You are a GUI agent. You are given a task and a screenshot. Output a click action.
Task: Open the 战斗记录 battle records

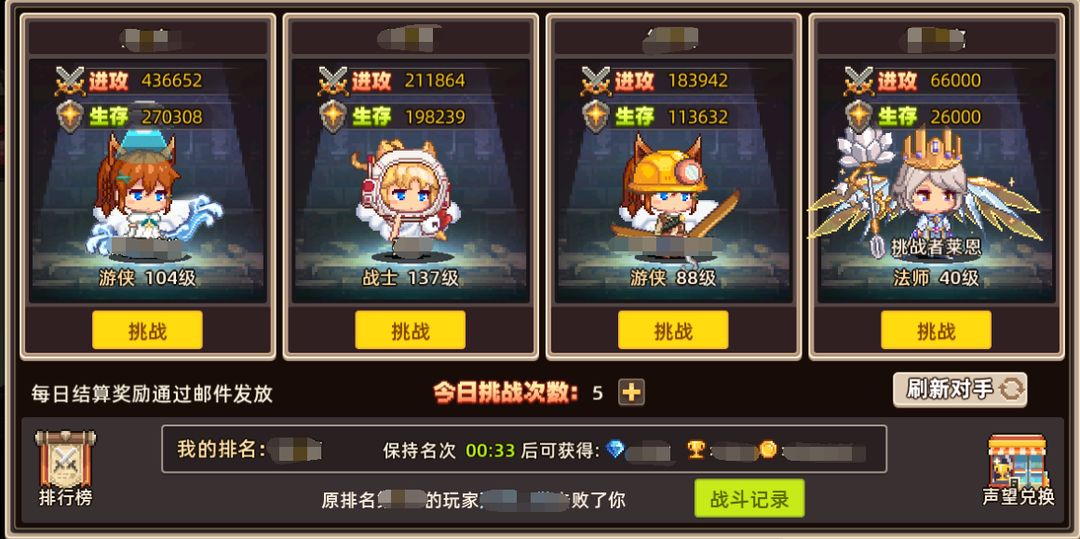tap(749, 498)
